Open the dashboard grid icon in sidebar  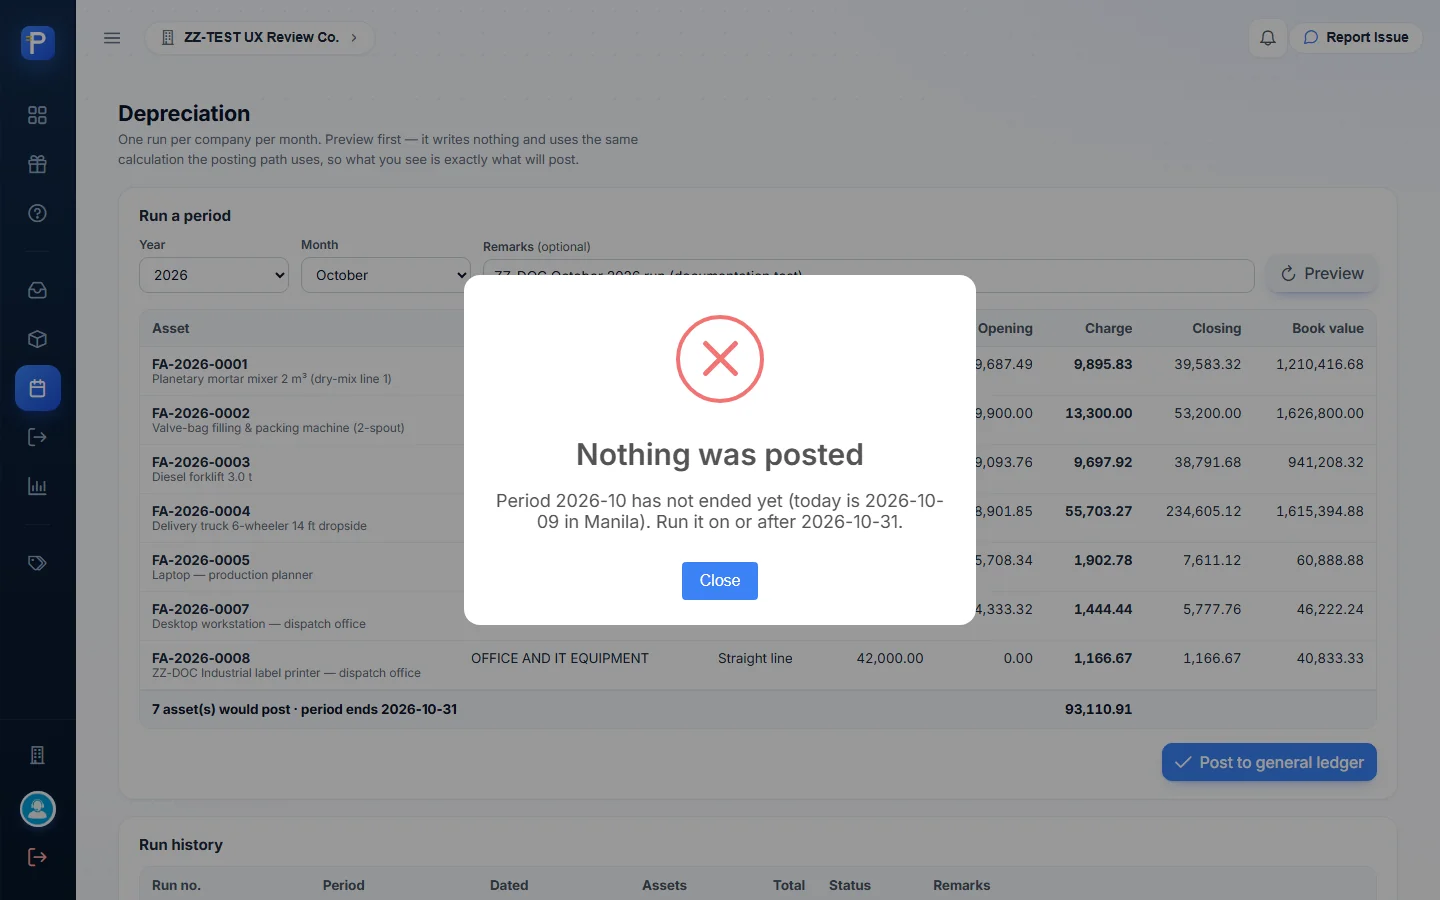click(x=37, y=115)
